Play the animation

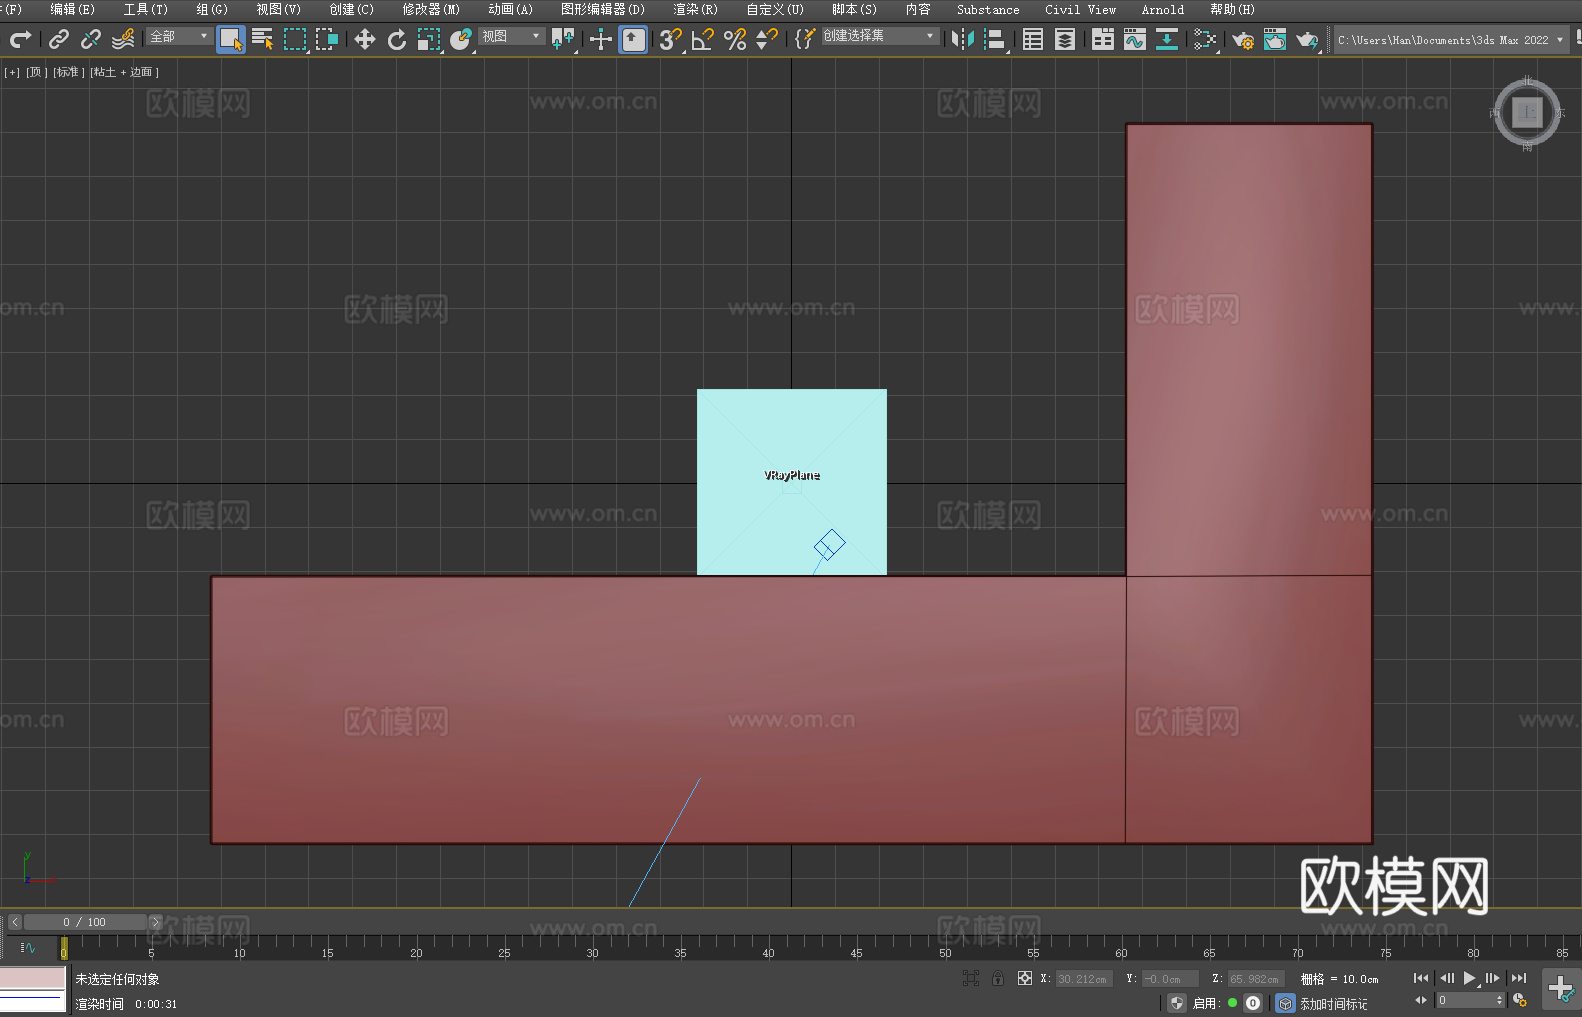1470,978
